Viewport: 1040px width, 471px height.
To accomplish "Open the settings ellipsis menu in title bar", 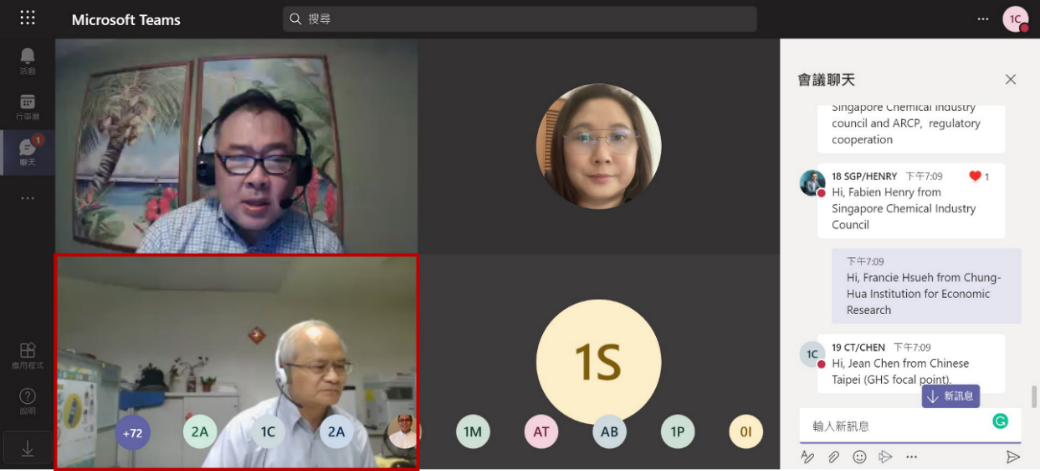I will (982, 19).
